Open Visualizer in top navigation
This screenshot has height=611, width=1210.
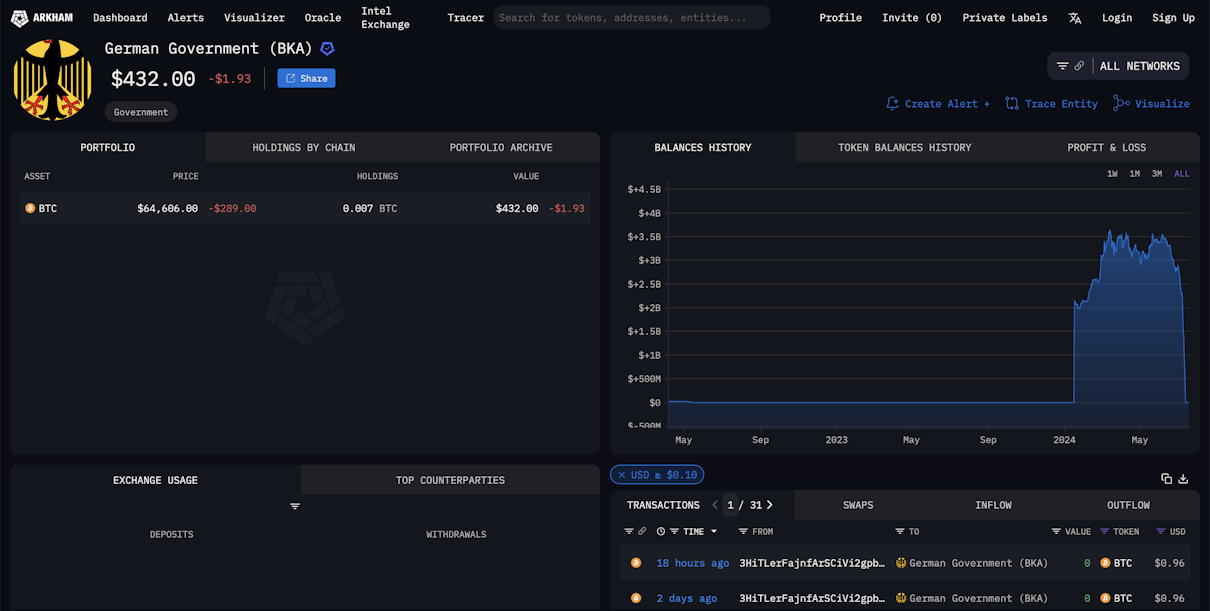coord(254,18)
